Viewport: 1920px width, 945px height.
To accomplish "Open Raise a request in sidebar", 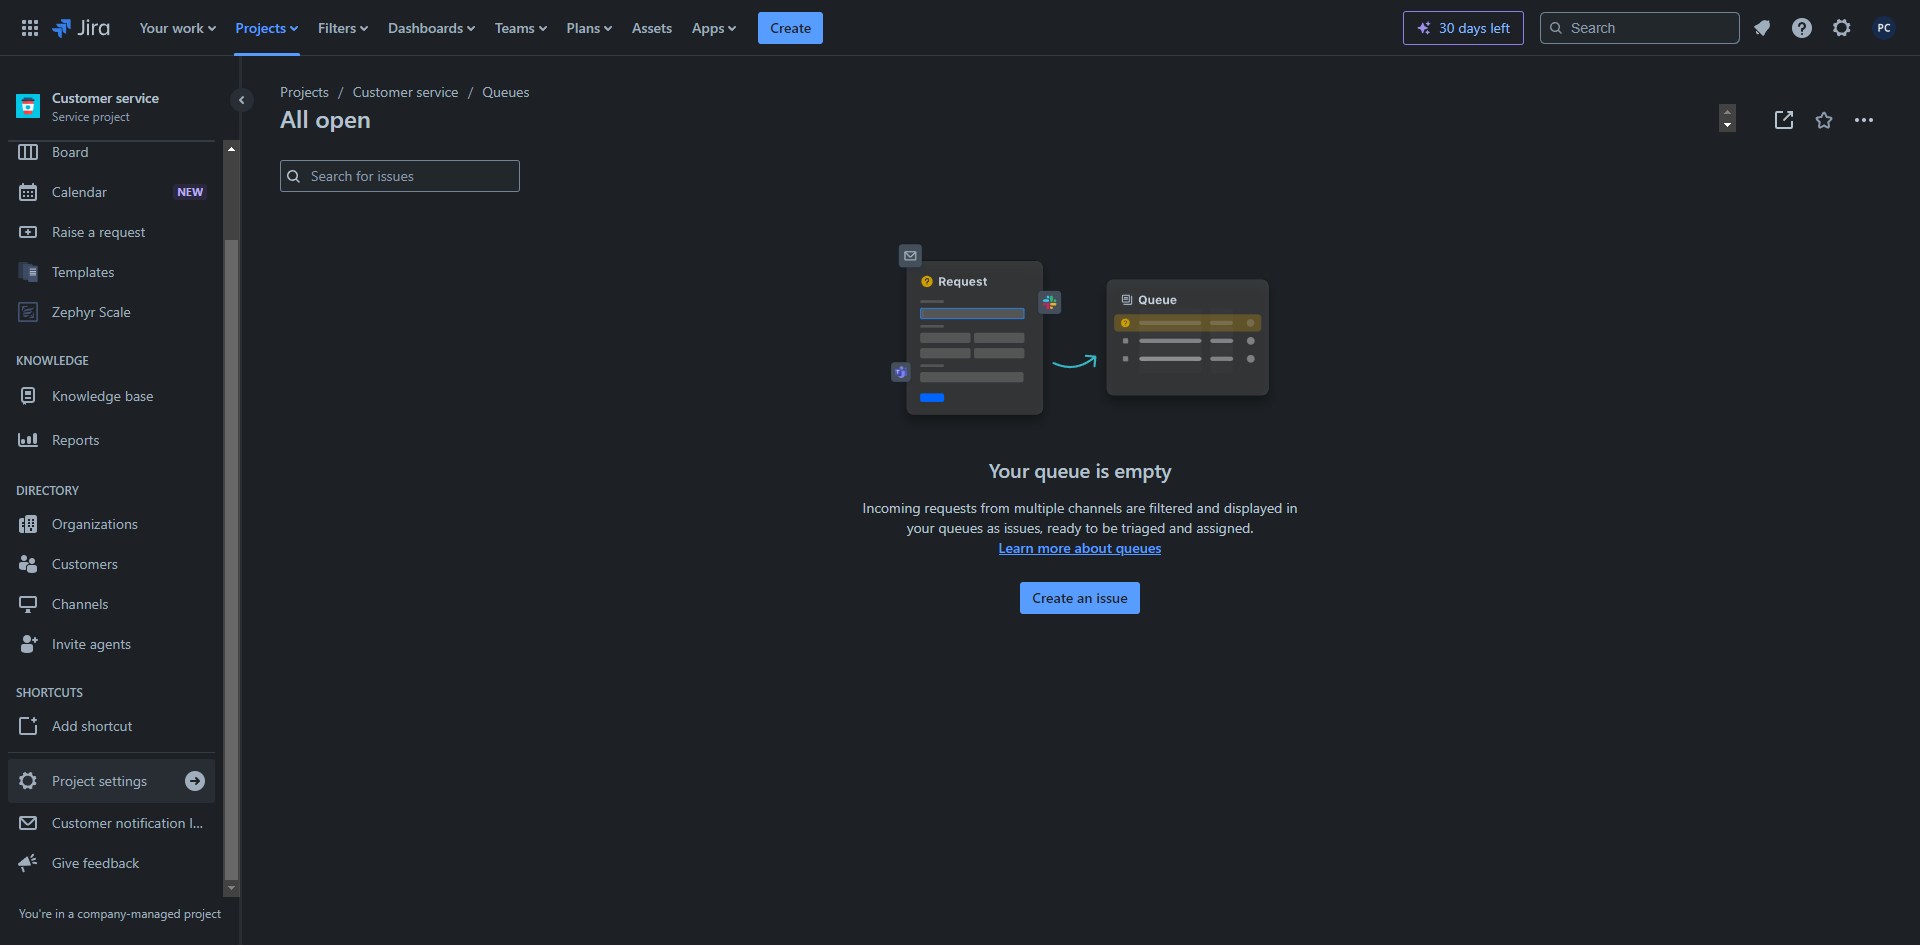I will pos(111,232).
